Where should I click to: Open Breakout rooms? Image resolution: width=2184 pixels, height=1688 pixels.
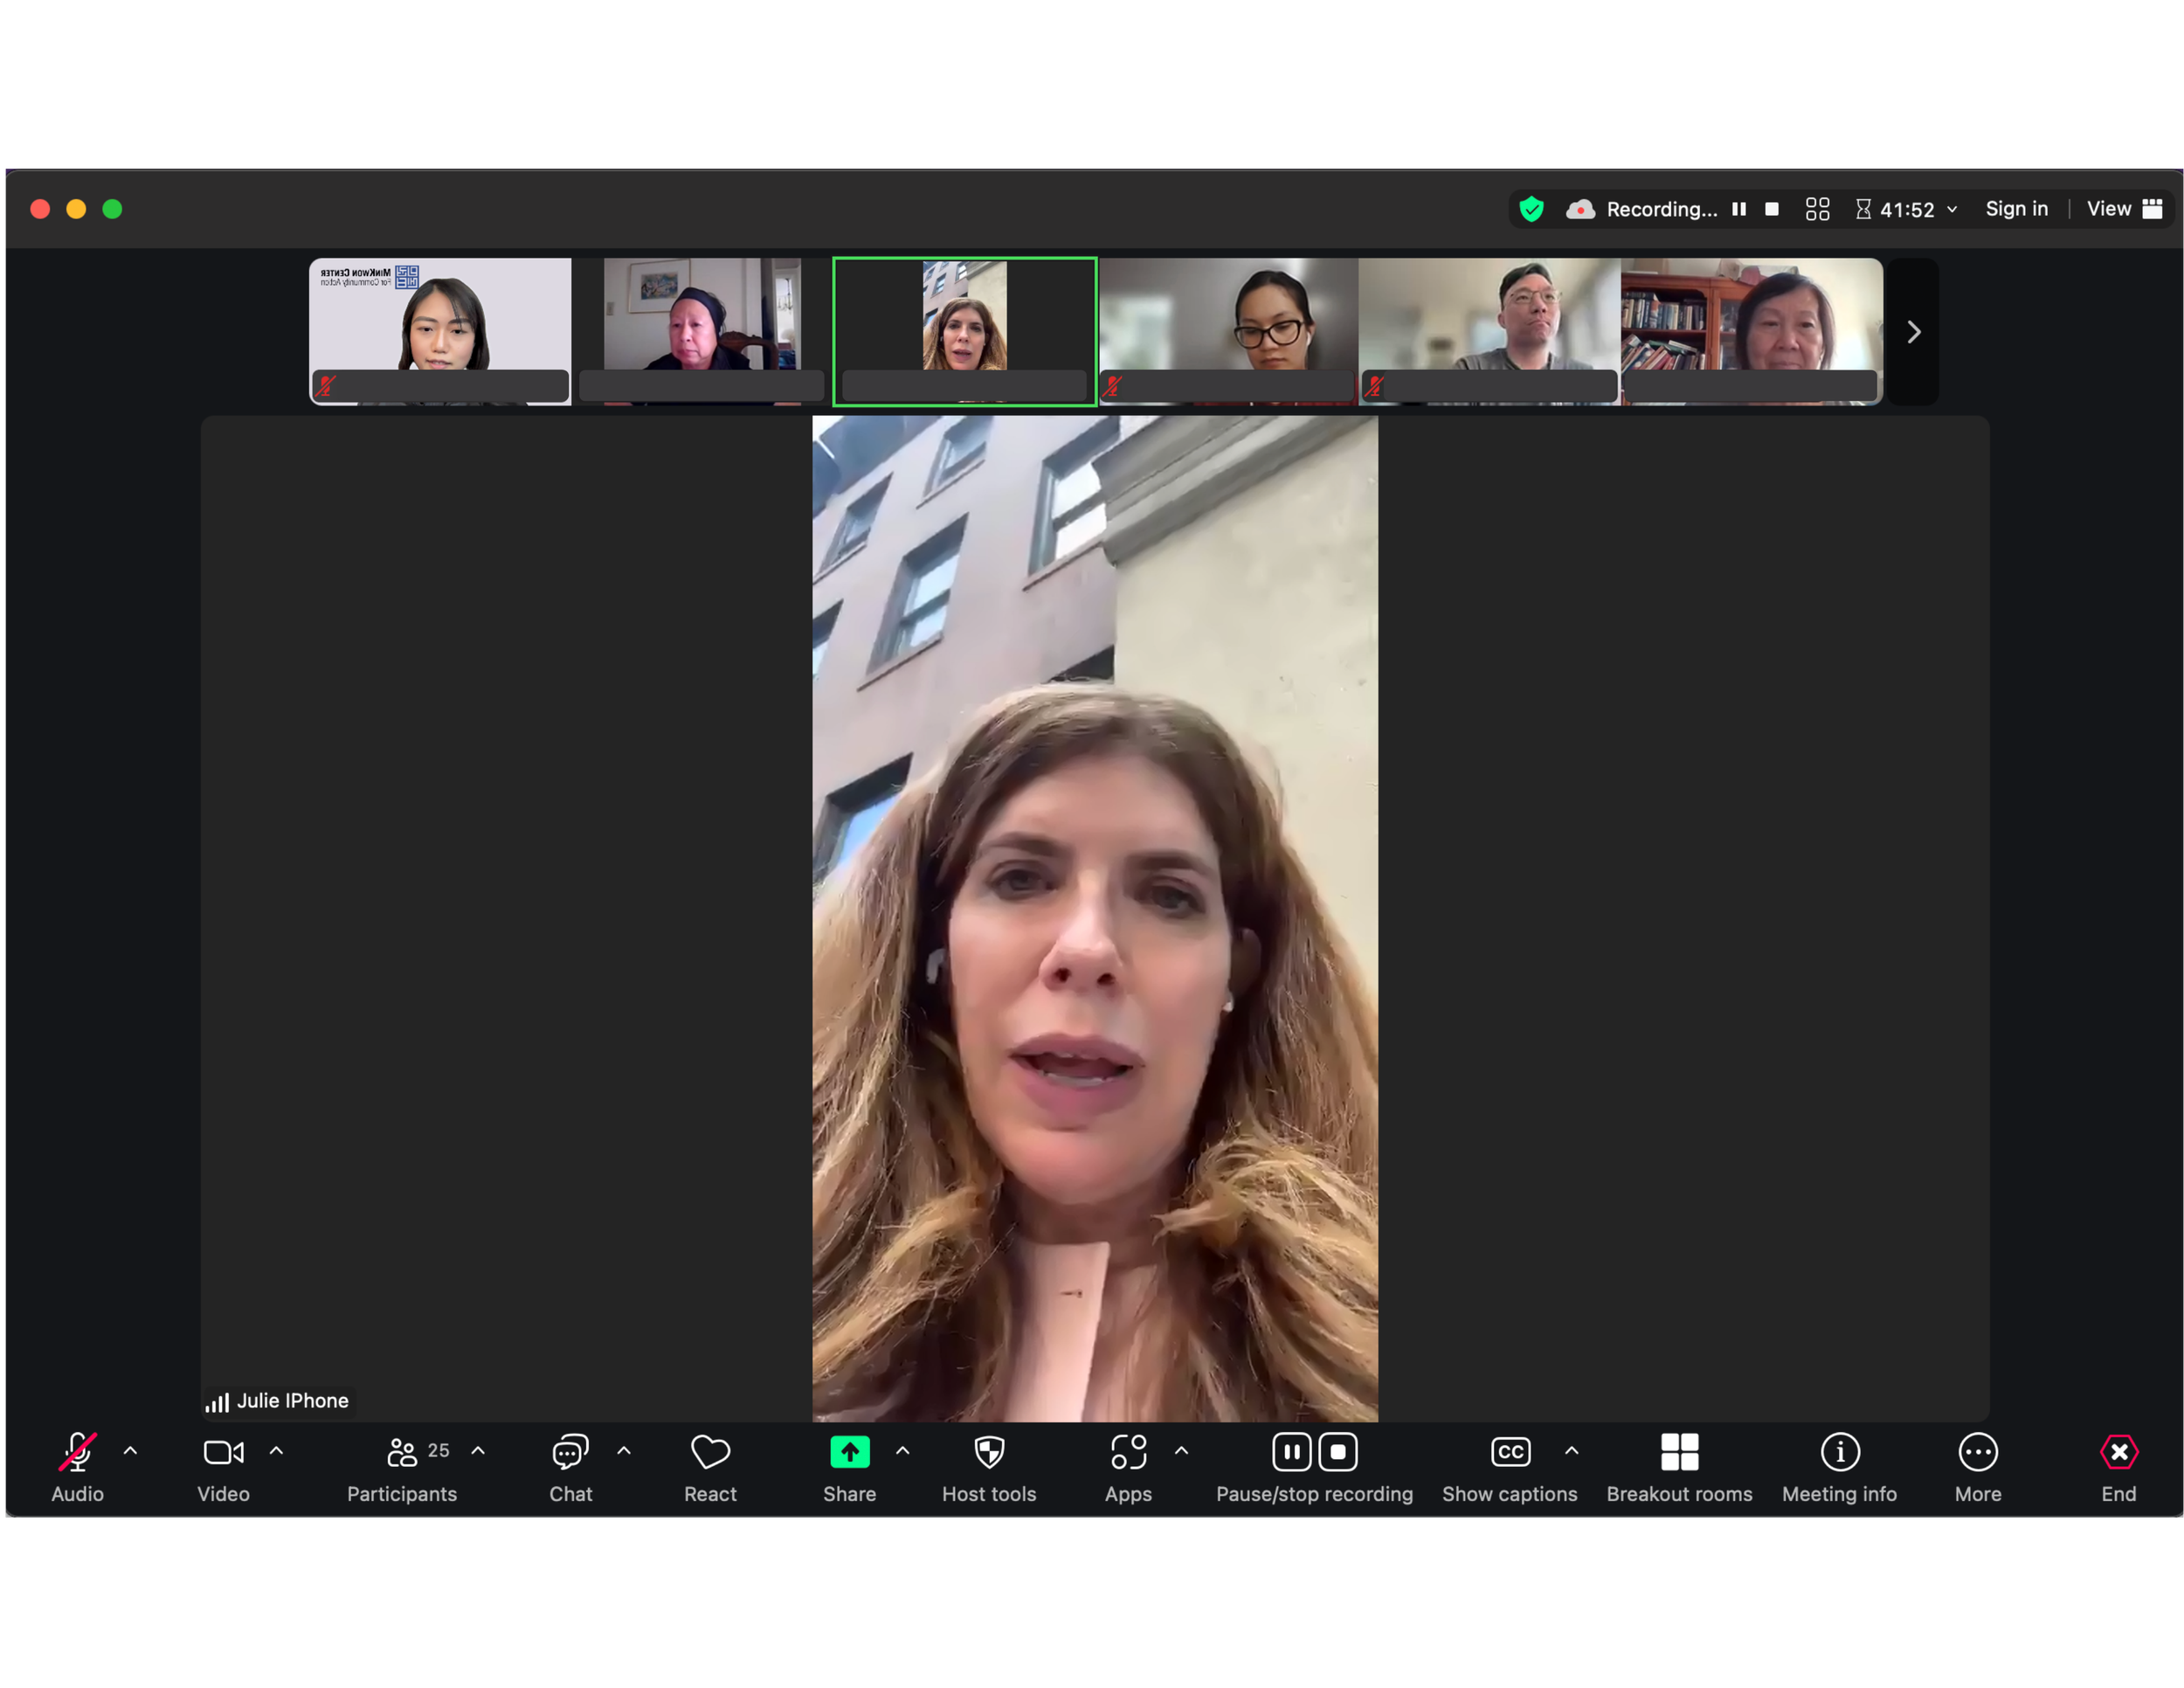click(1679, 1453)
